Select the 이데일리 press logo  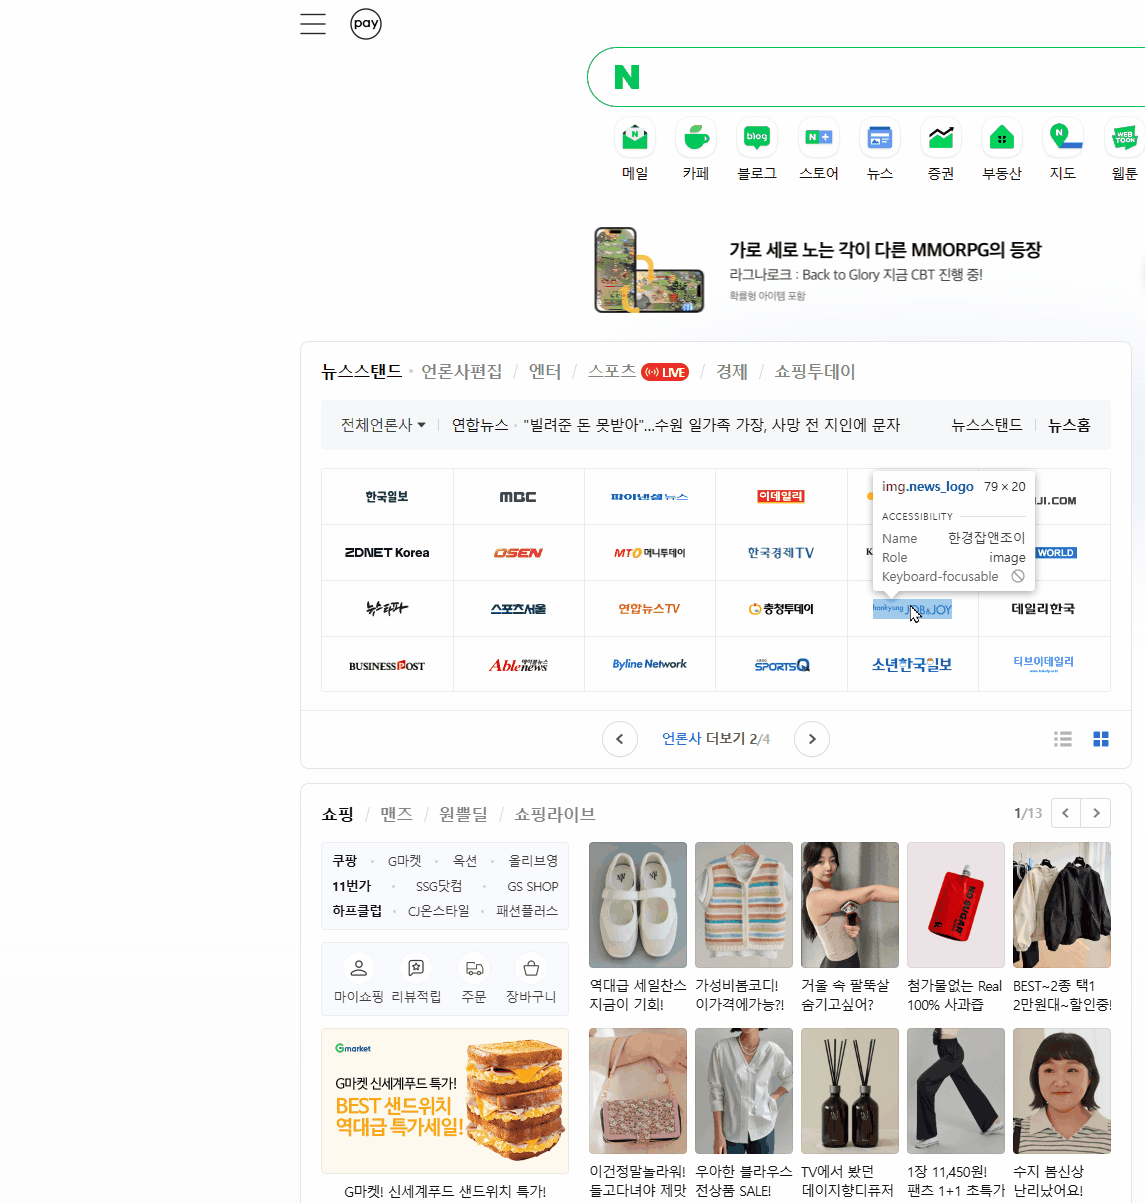[x=781, y=497]
